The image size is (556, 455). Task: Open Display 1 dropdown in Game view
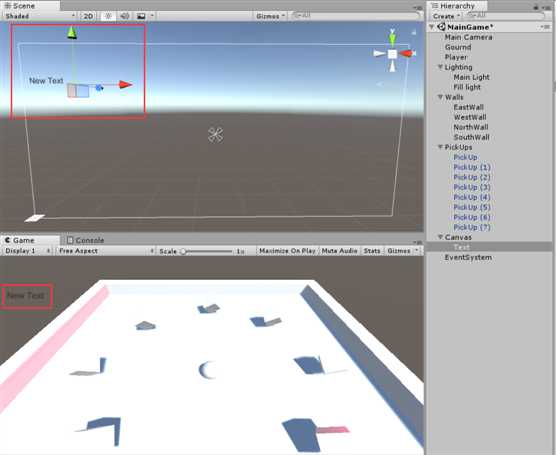click(x=27, y=251)
